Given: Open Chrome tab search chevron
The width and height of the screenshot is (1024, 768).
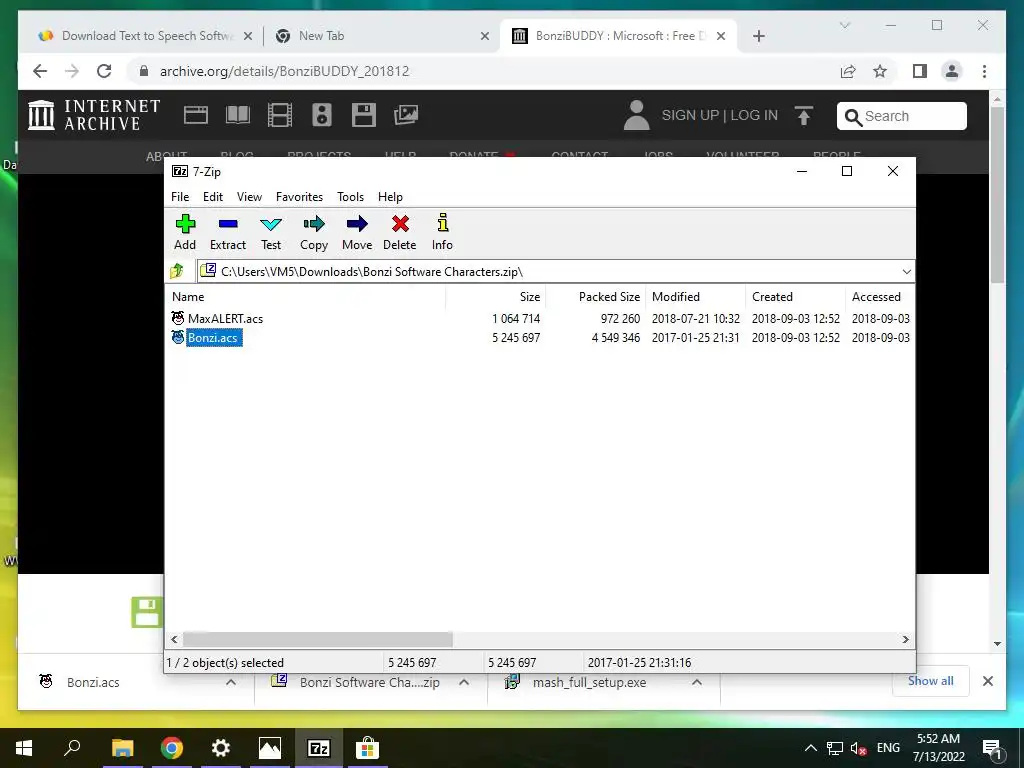Looking at the screenshot, I should pyautogui.click(x=844, y=25).
